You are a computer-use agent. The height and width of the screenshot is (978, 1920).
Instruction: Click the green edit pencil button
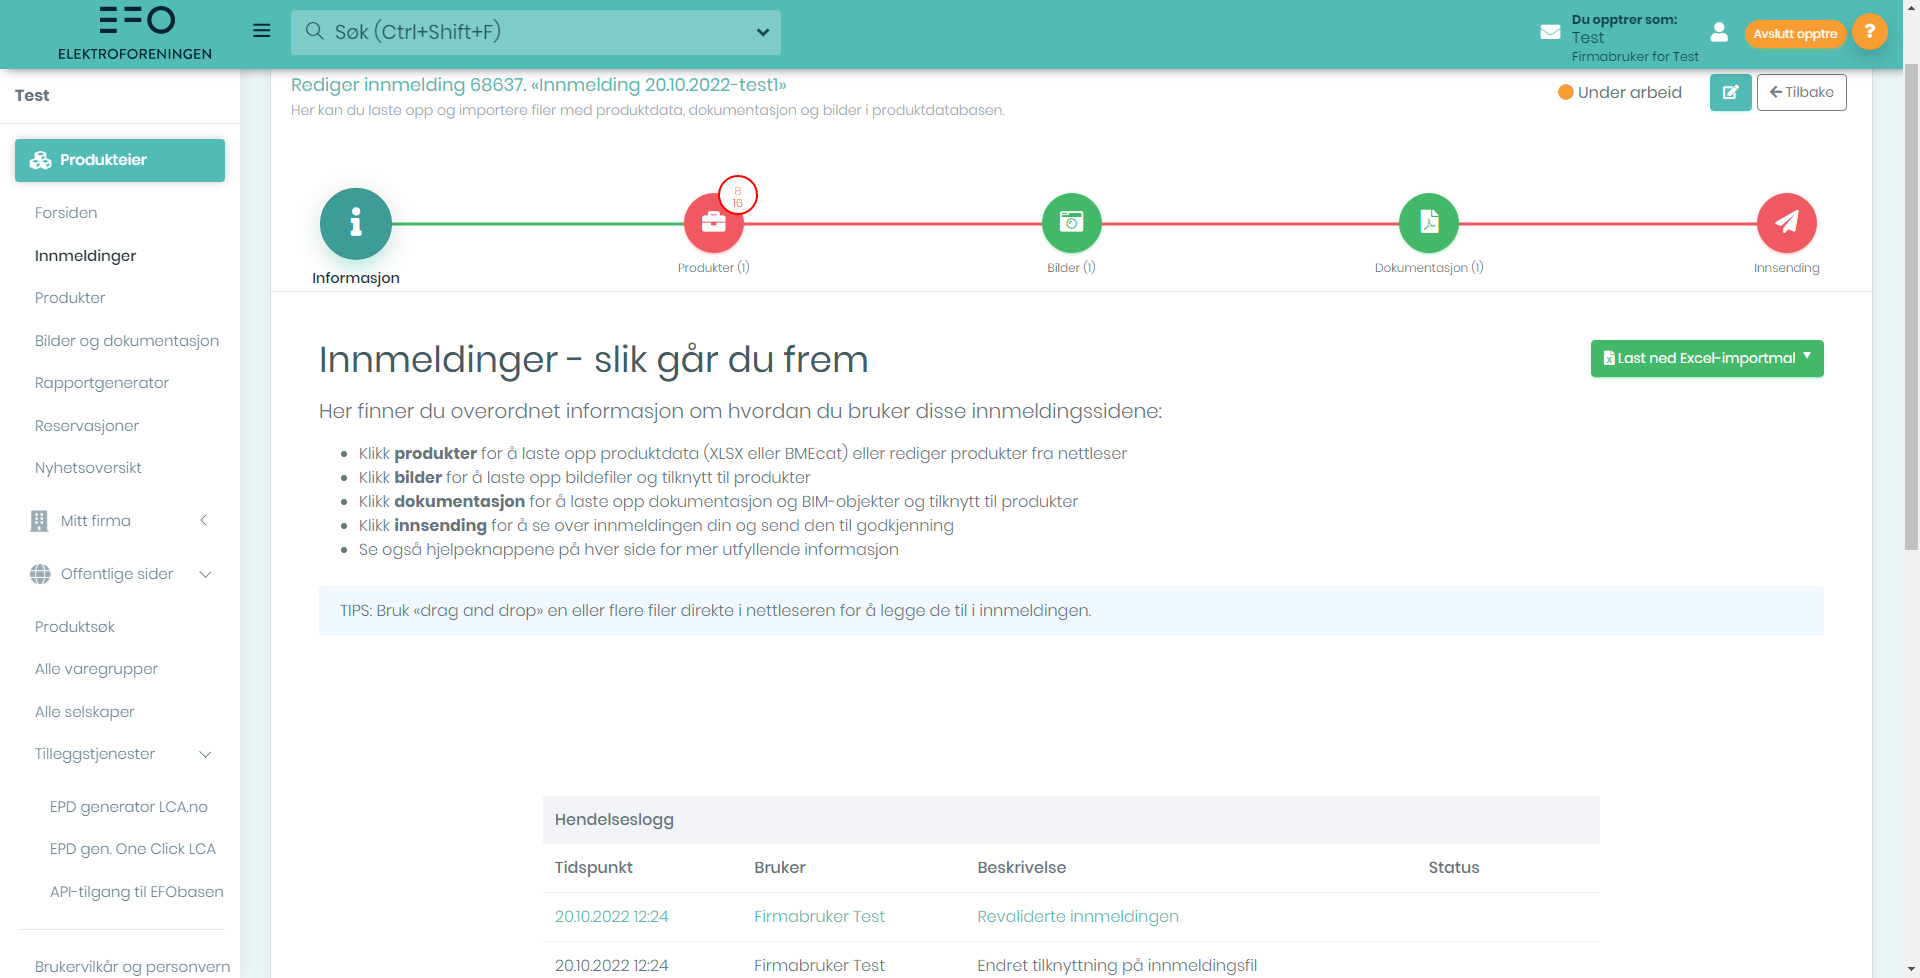[1730, 93]
